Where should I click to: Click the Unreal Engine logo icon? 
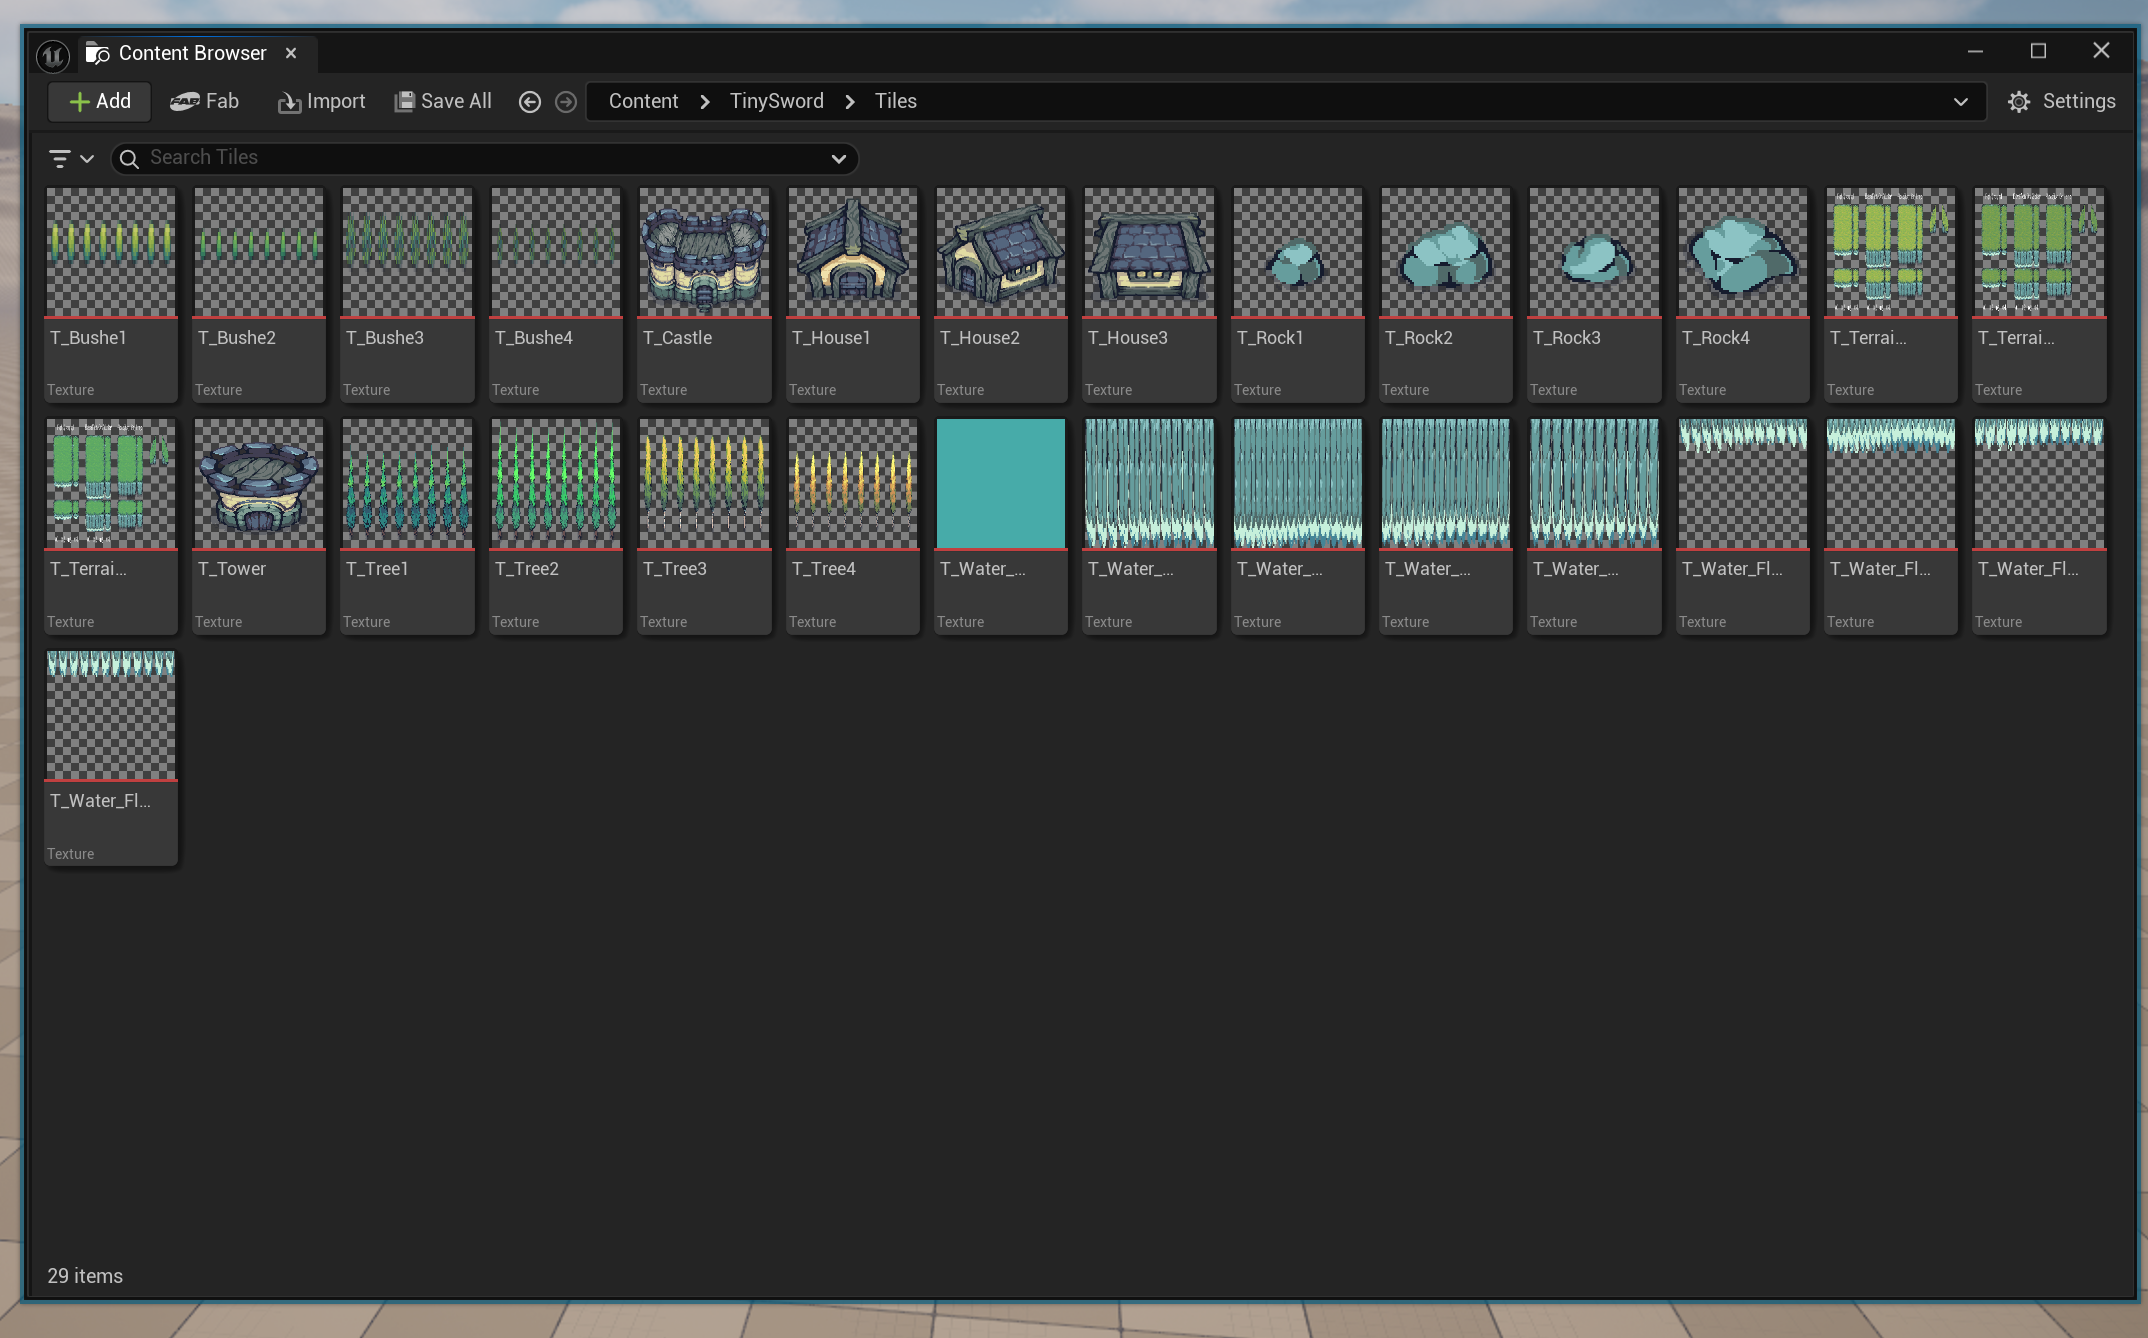(x=52, y=54)
